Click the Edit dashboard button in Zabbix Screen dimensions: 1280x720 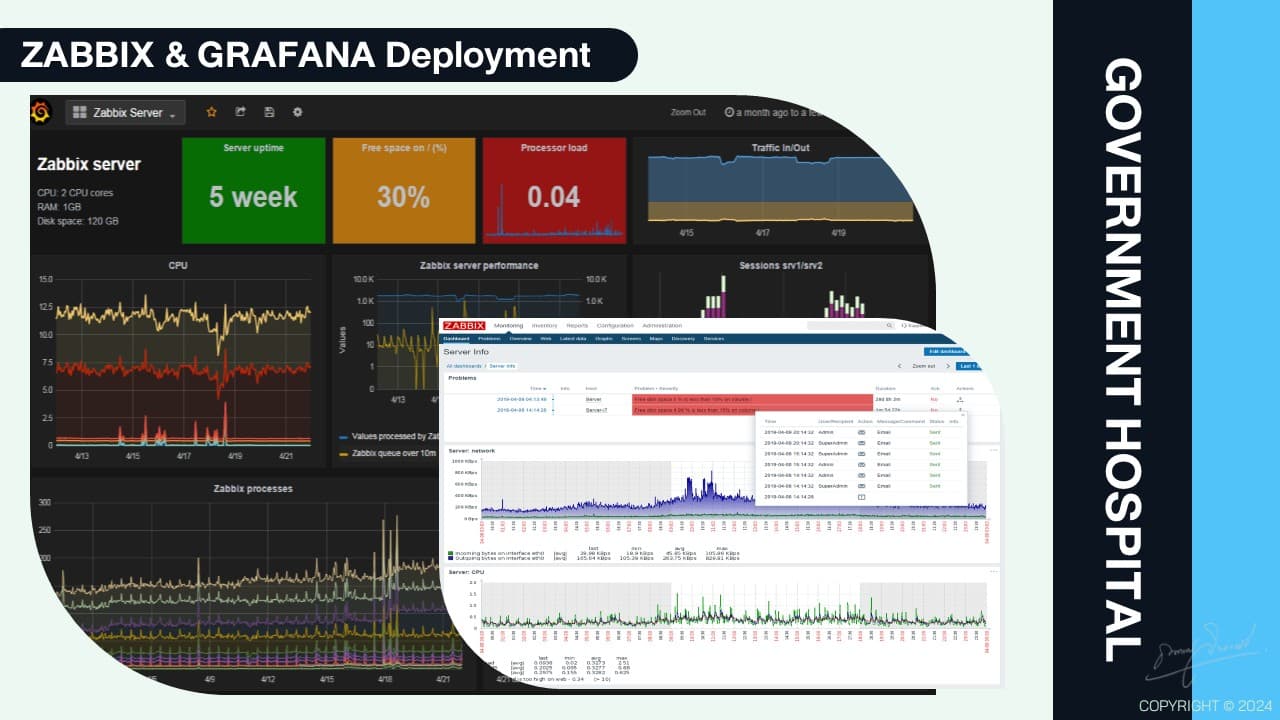click(x=946, y=351)
